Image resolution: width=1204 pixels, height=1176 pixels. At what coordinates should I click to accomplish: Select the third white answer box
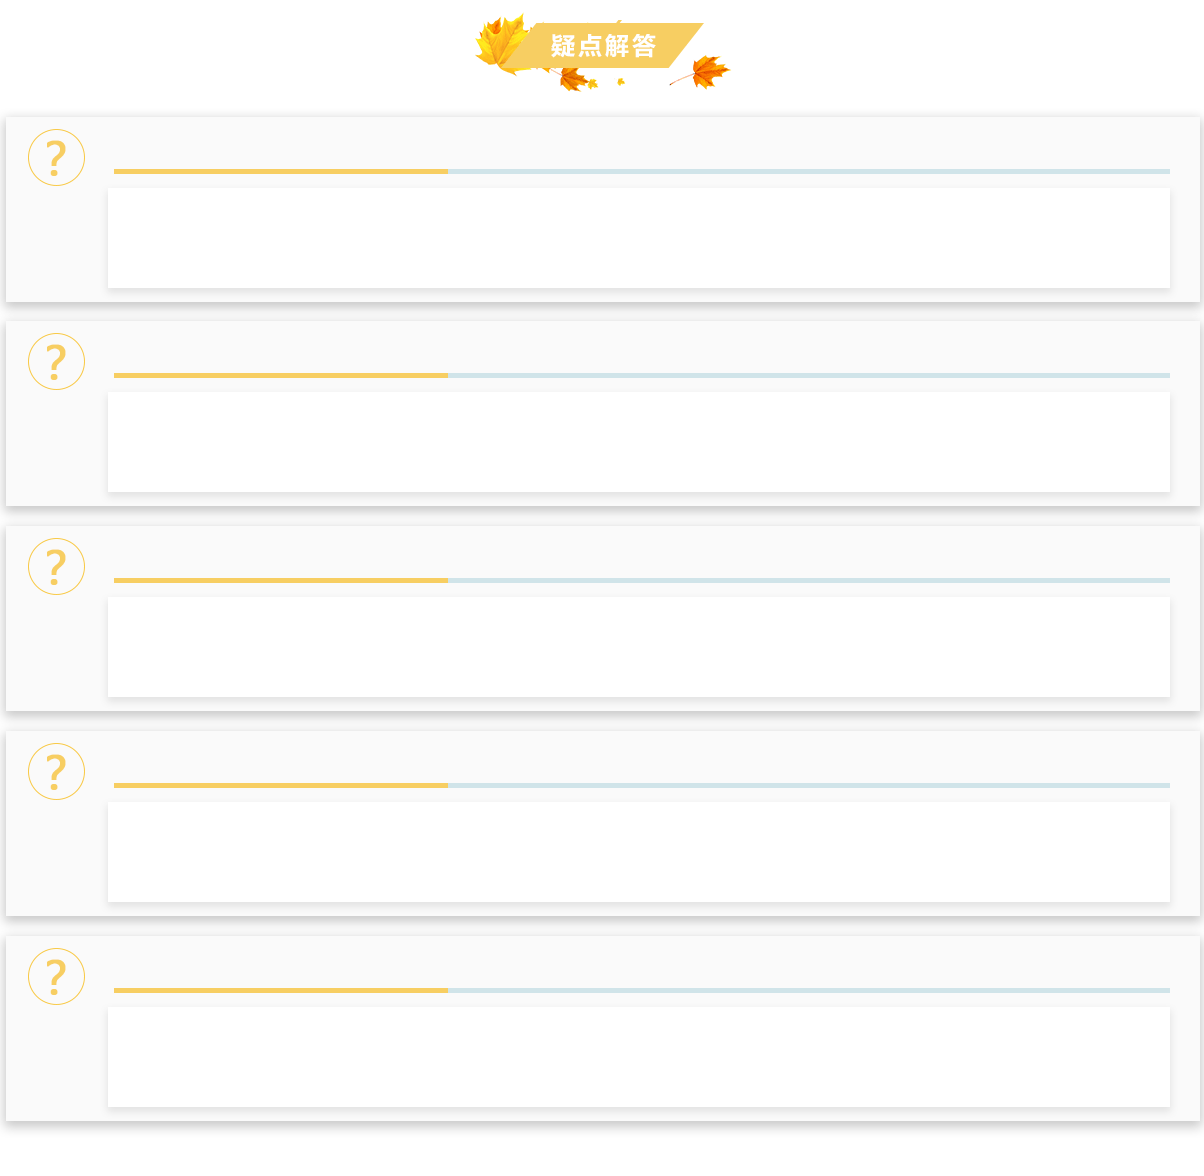(x=639, y=647)
